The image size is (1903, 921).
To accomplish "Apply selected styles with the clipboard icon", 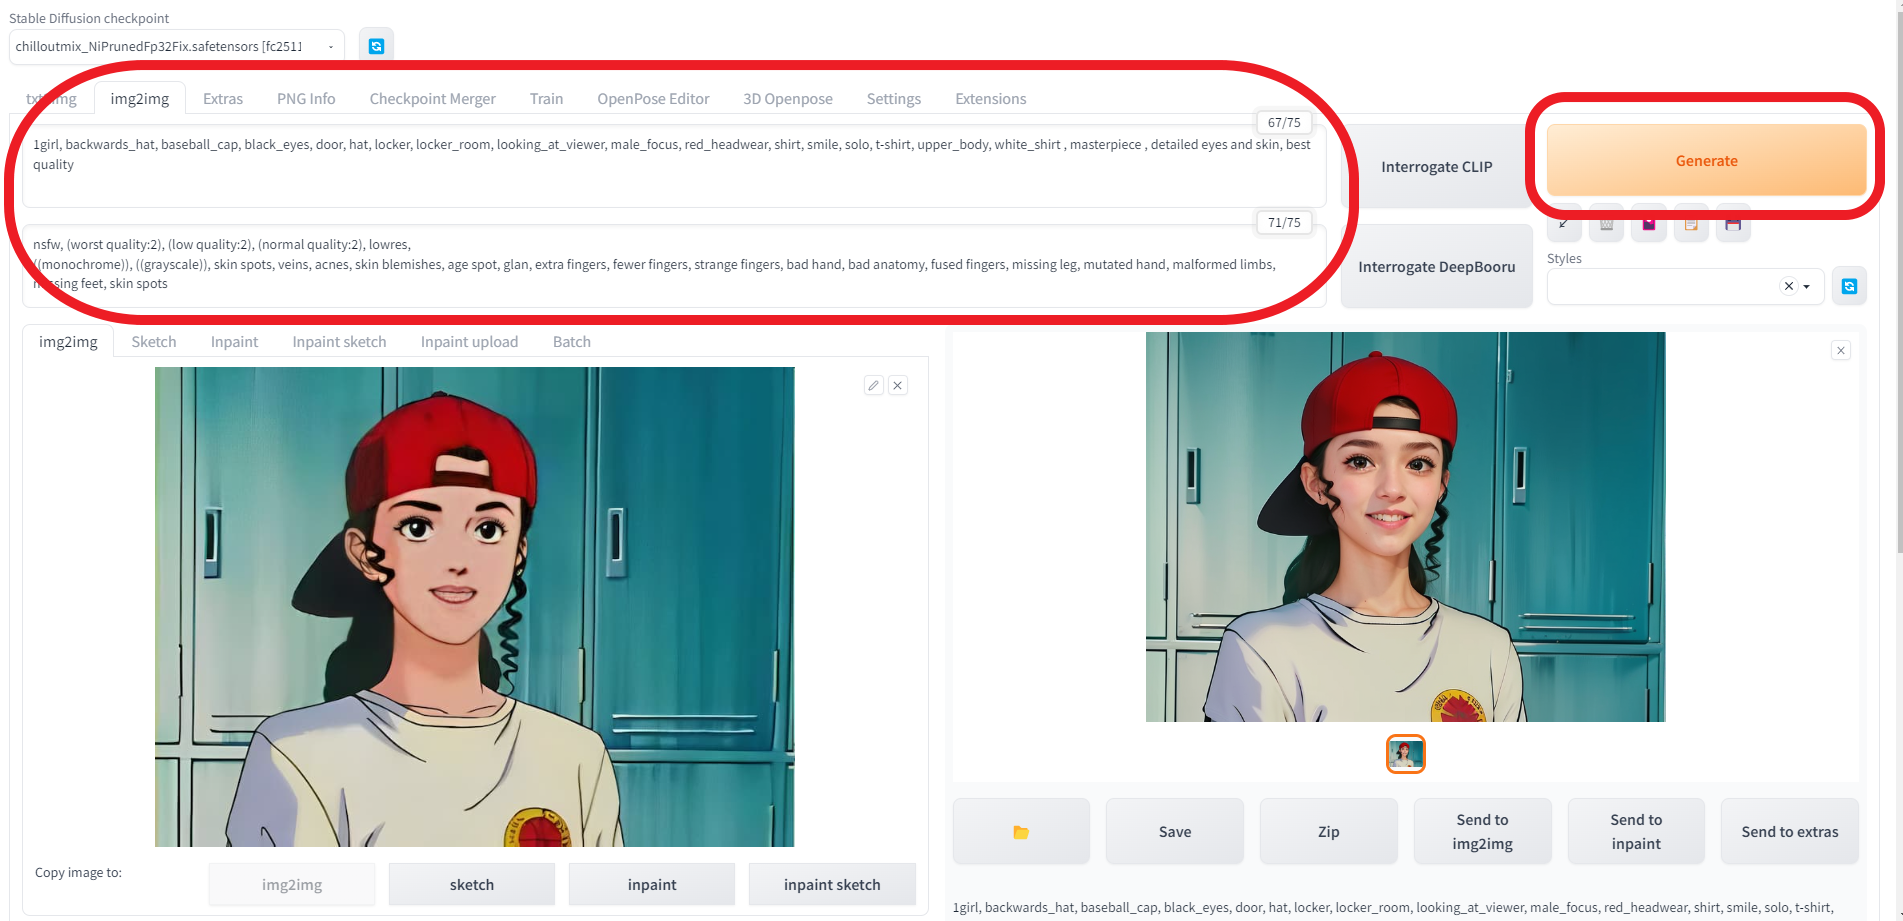I will click(1691, 224).
